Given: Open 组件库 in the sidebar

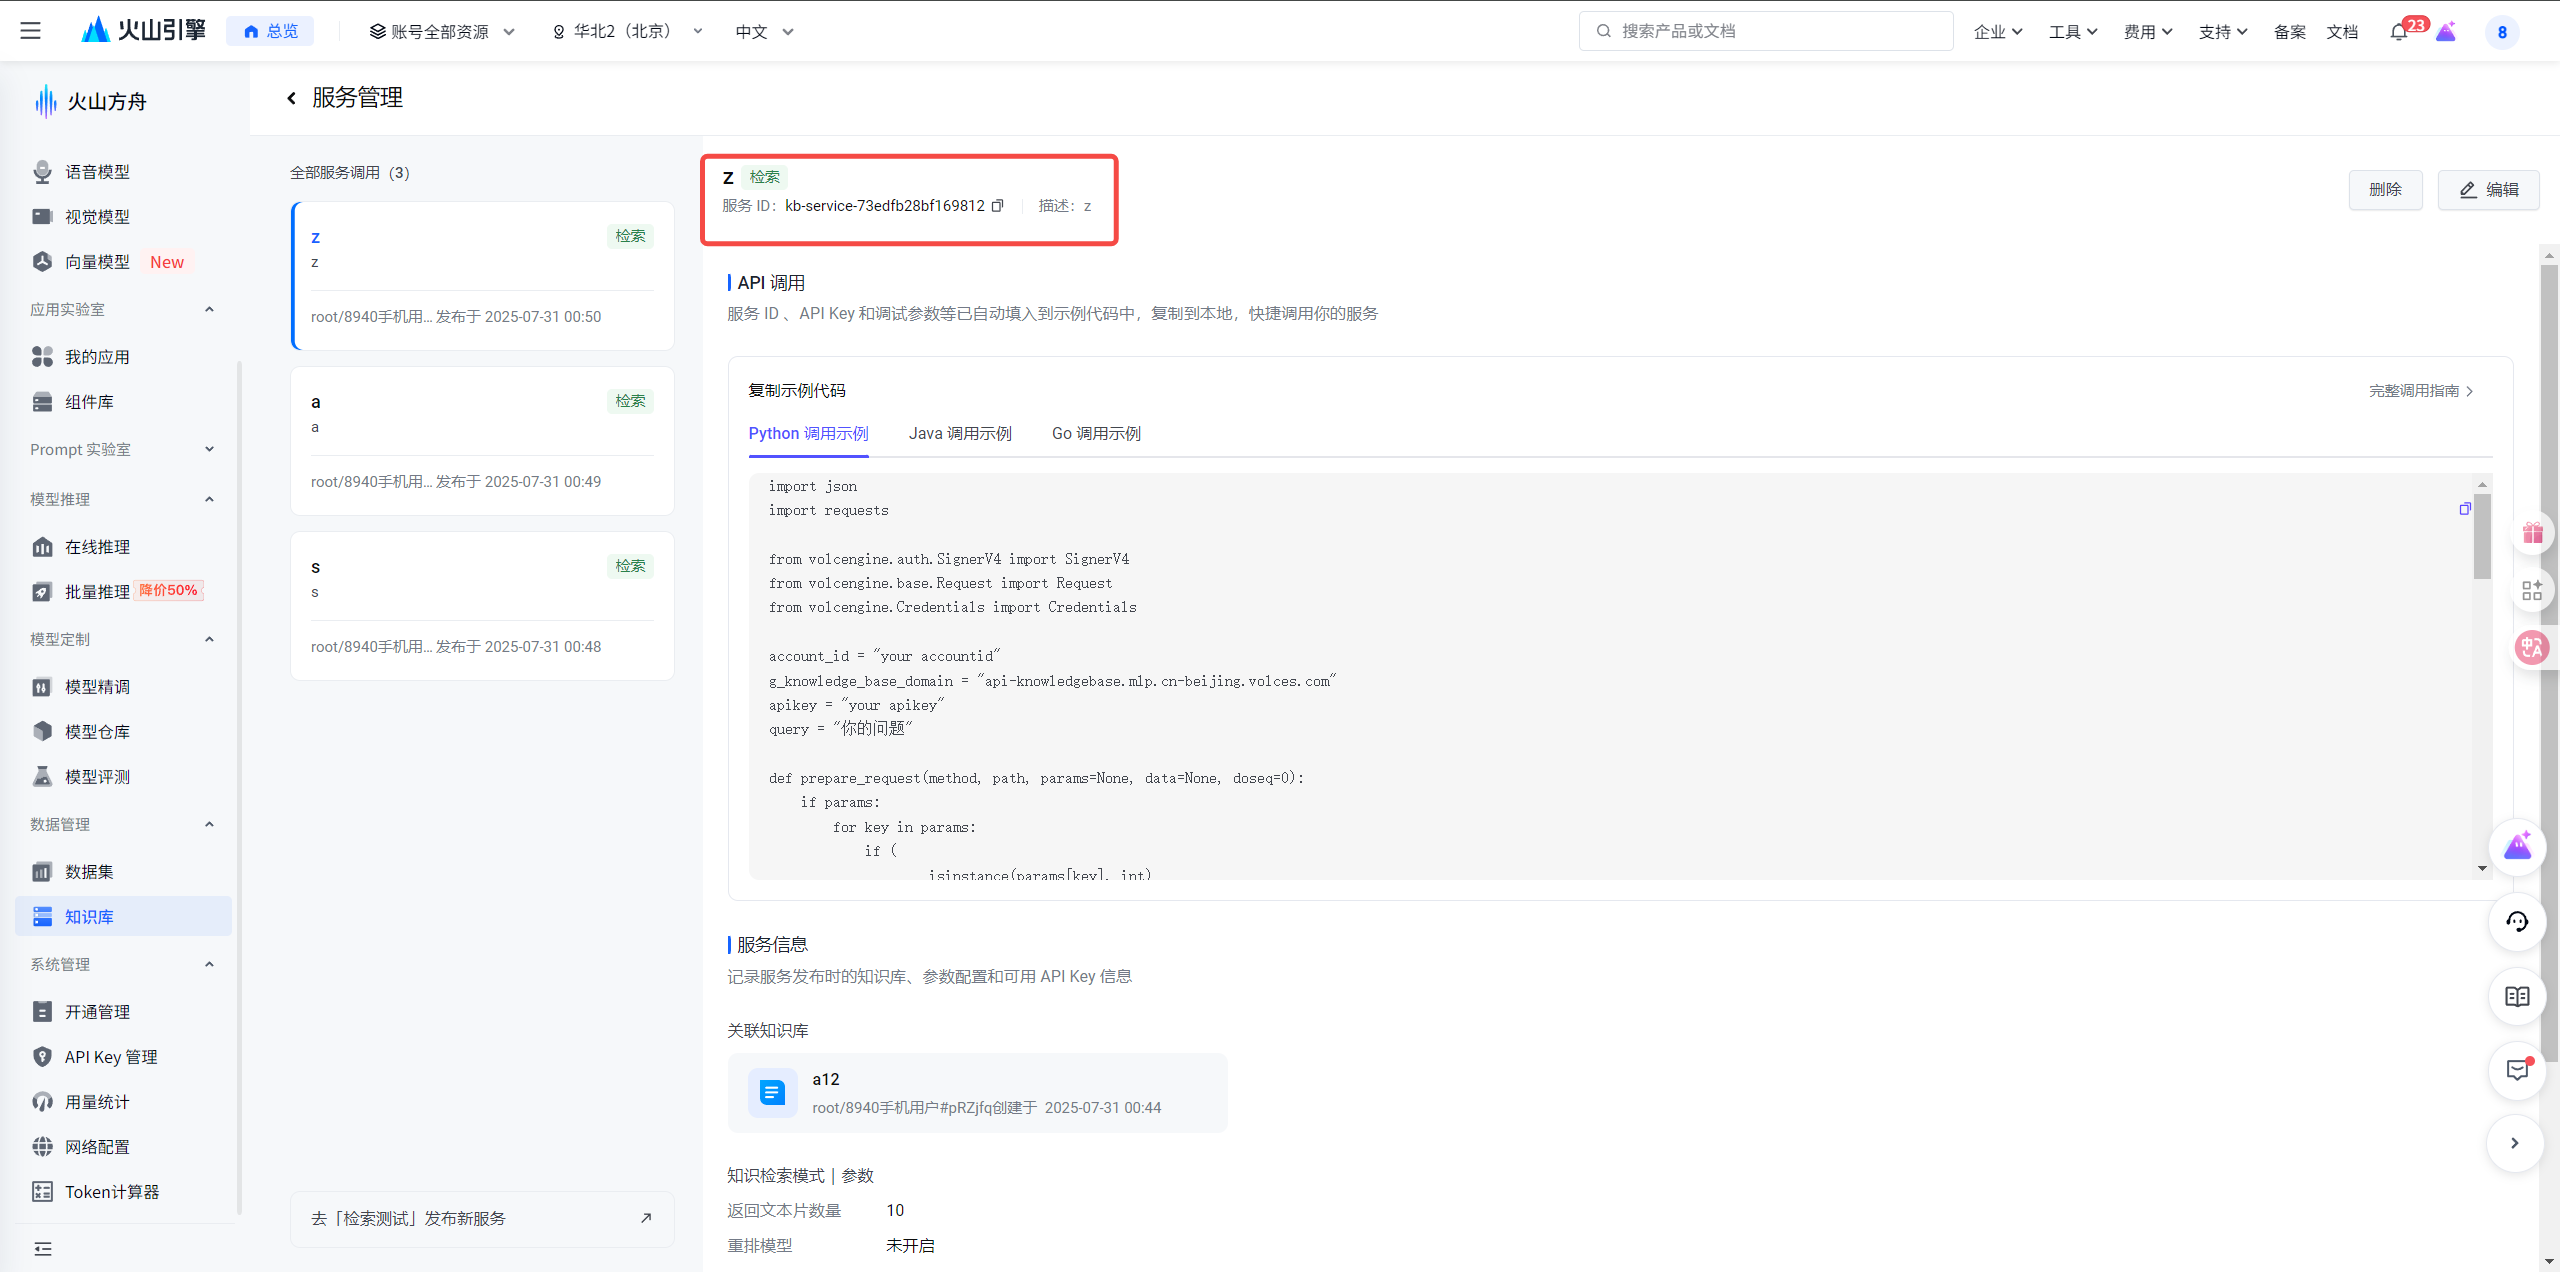Looking at the screenshot, I should [x=123, y=402].
